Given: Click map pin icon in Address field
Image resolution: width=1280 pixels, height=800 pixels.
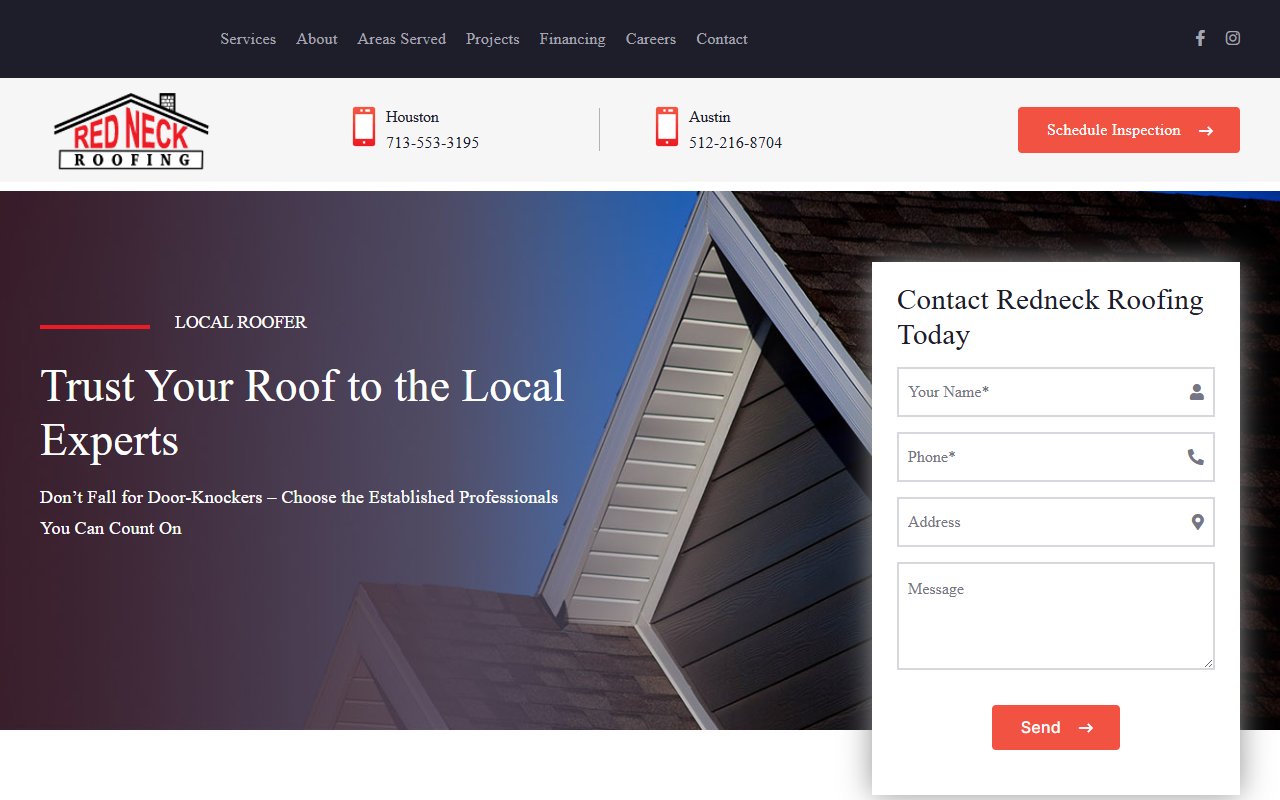Looking at the screenshot, I should click(x=1198, y=522).
